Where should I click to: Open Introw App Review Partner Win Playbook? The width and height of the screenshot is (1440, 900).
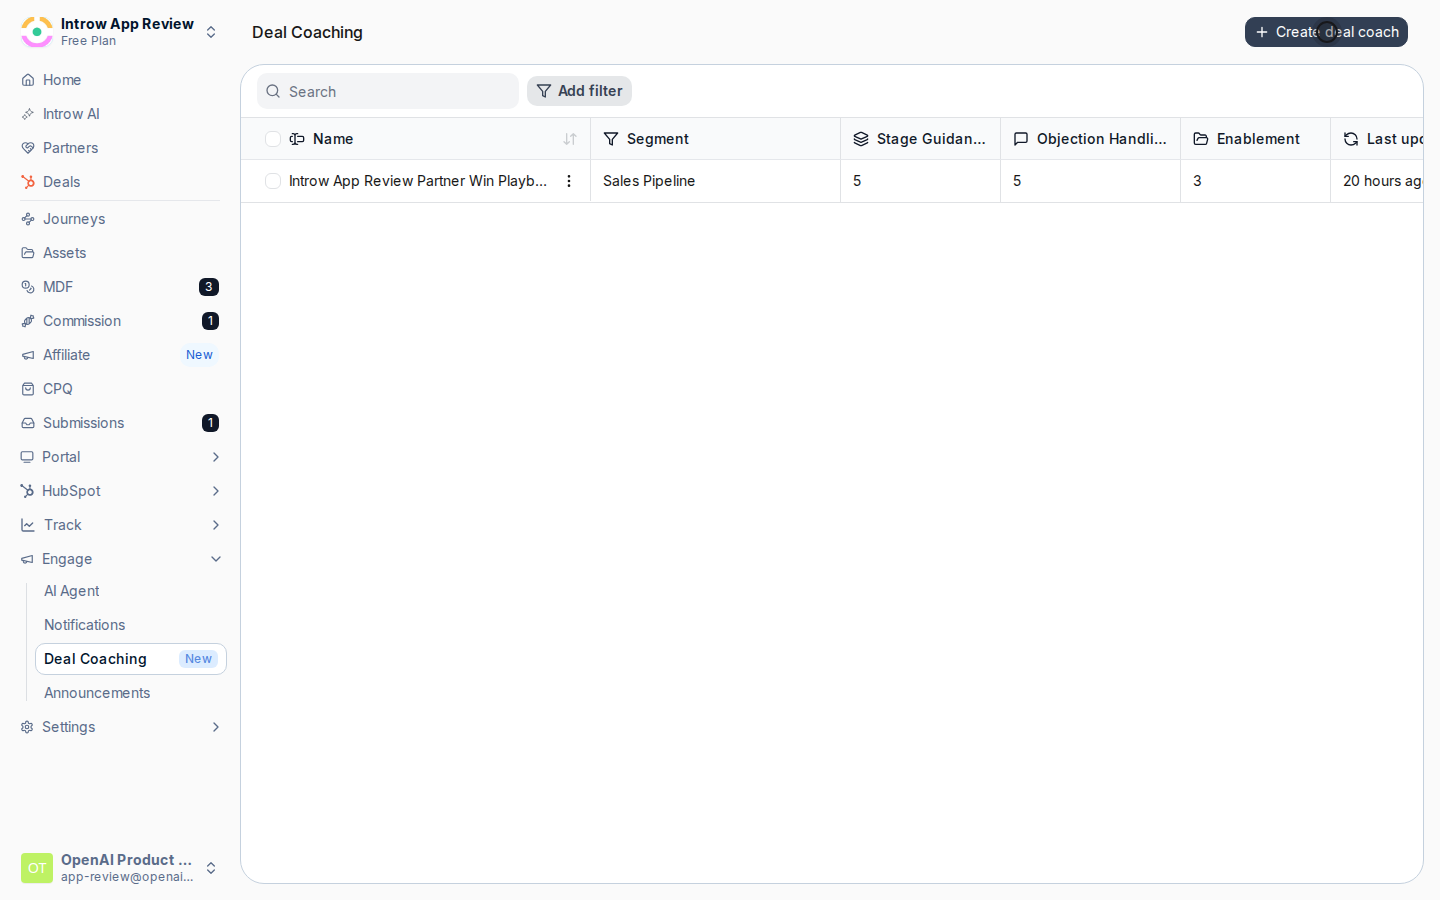tap(418, 181)
